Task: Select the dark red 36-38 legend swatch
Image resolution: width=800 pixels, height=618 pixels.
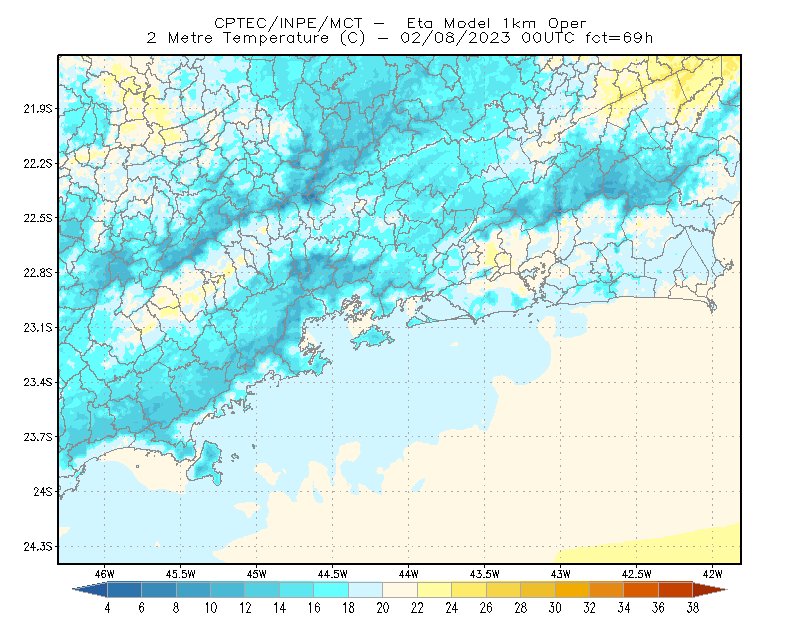Action: [675, 589]
